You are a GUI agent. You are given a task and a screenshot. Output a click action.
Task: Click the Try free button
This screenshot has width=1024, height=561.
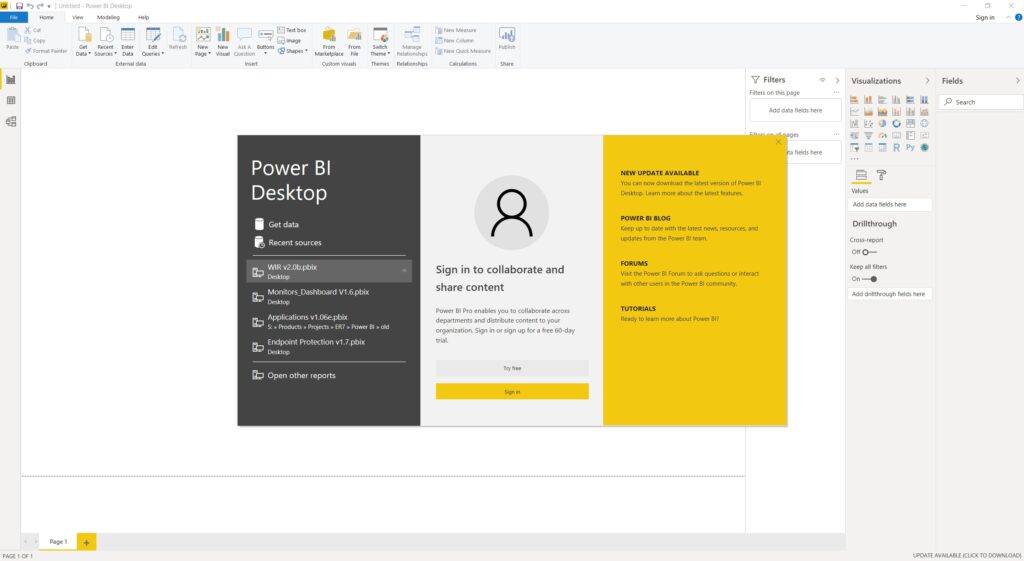click(x=512, y=369)
